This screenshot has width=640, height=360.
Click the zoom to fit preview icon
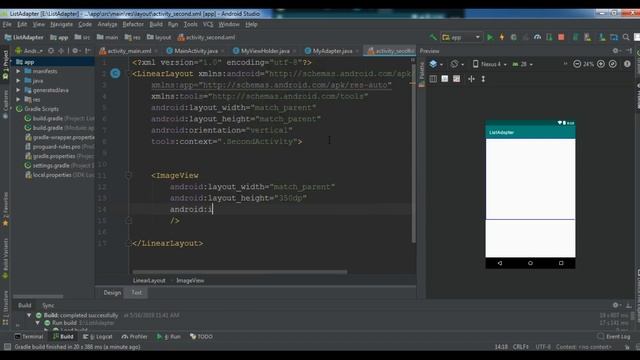(613, 64)
